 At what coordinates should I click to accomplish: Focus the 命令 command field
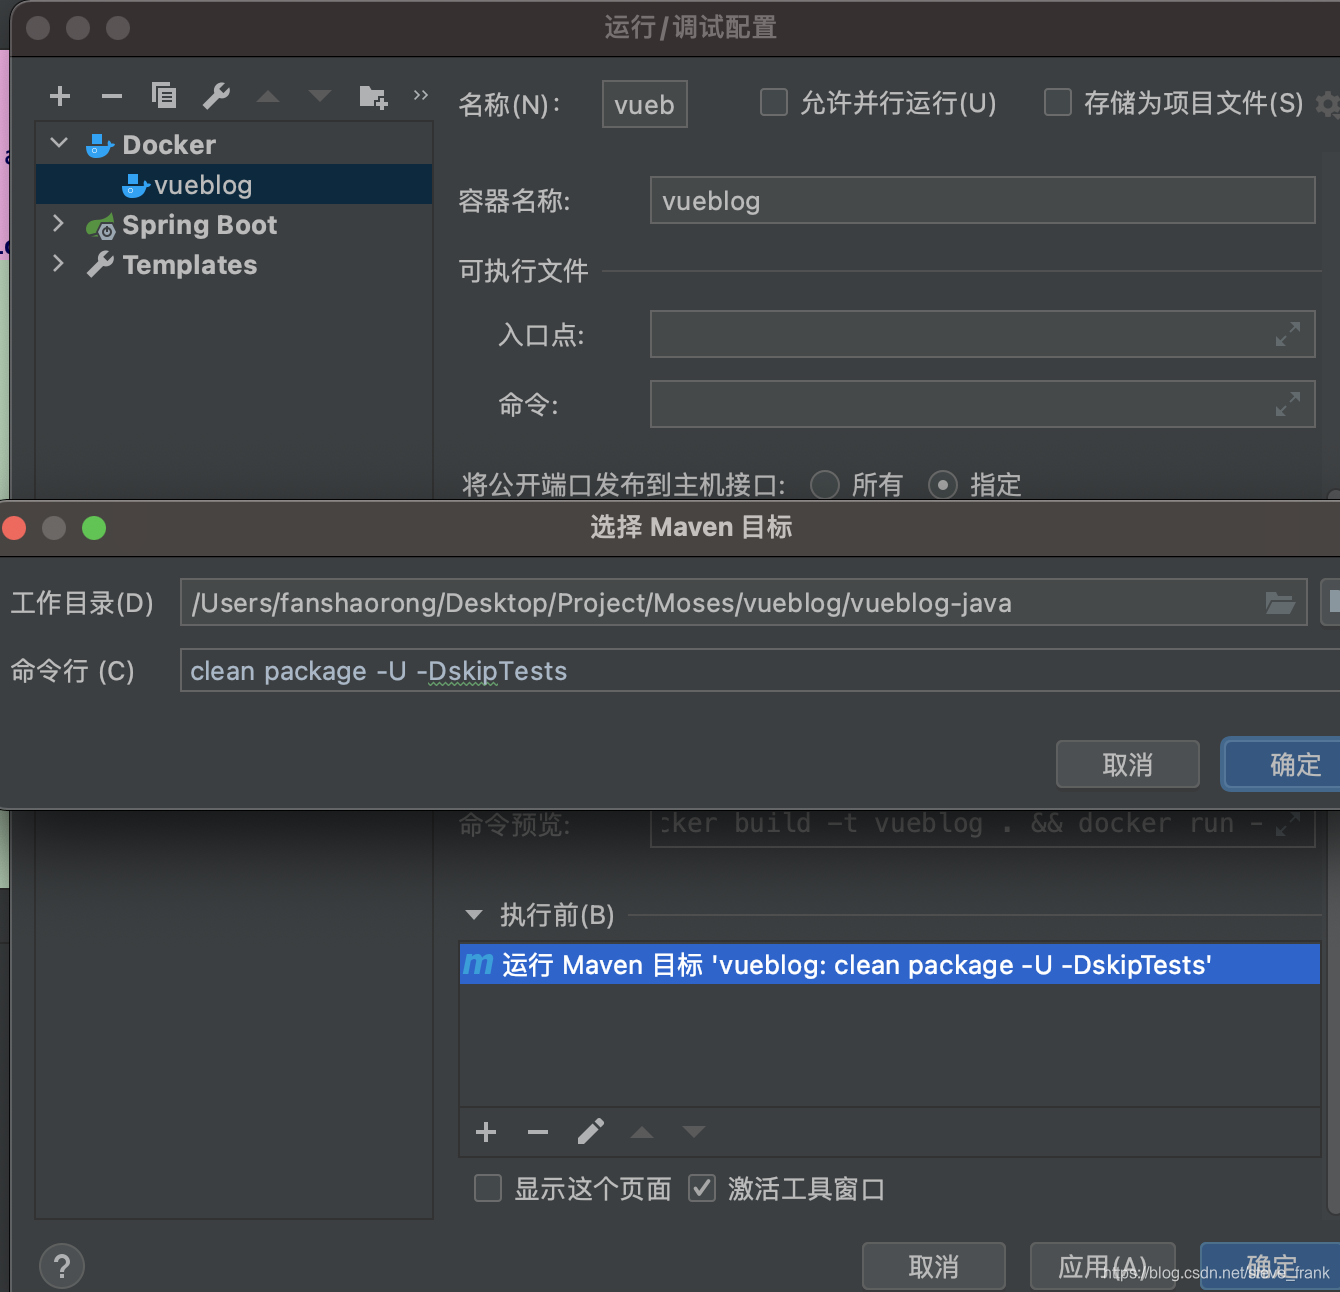982,404
